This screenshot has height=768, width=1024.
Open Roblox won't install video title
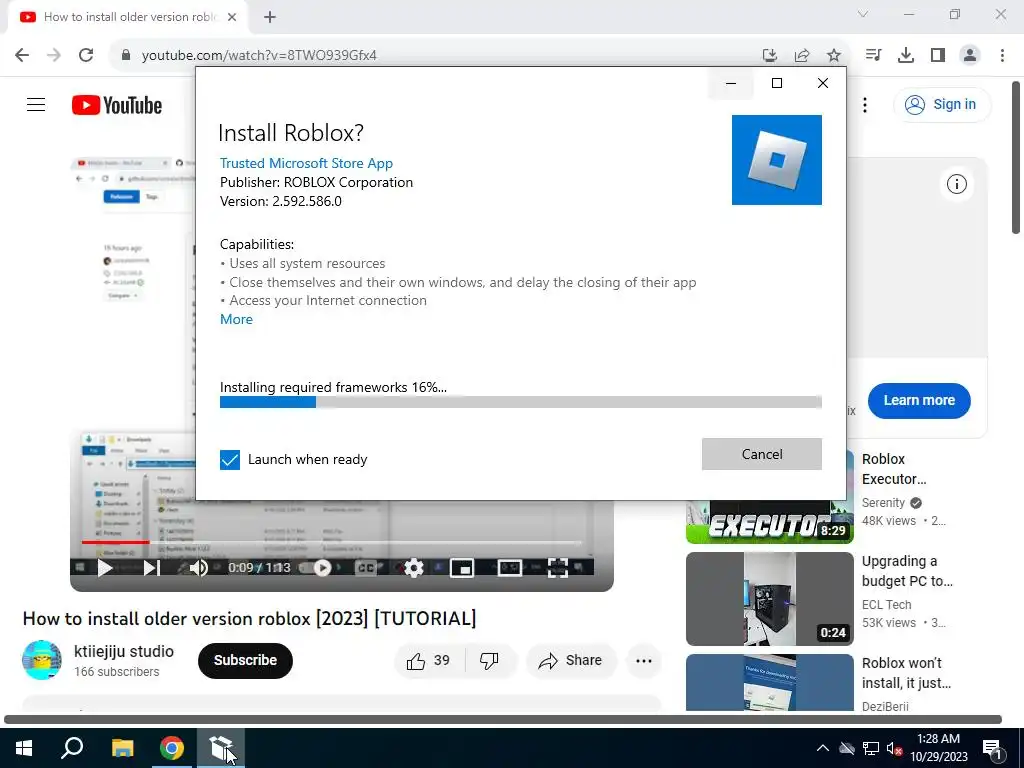pos(906,673)
